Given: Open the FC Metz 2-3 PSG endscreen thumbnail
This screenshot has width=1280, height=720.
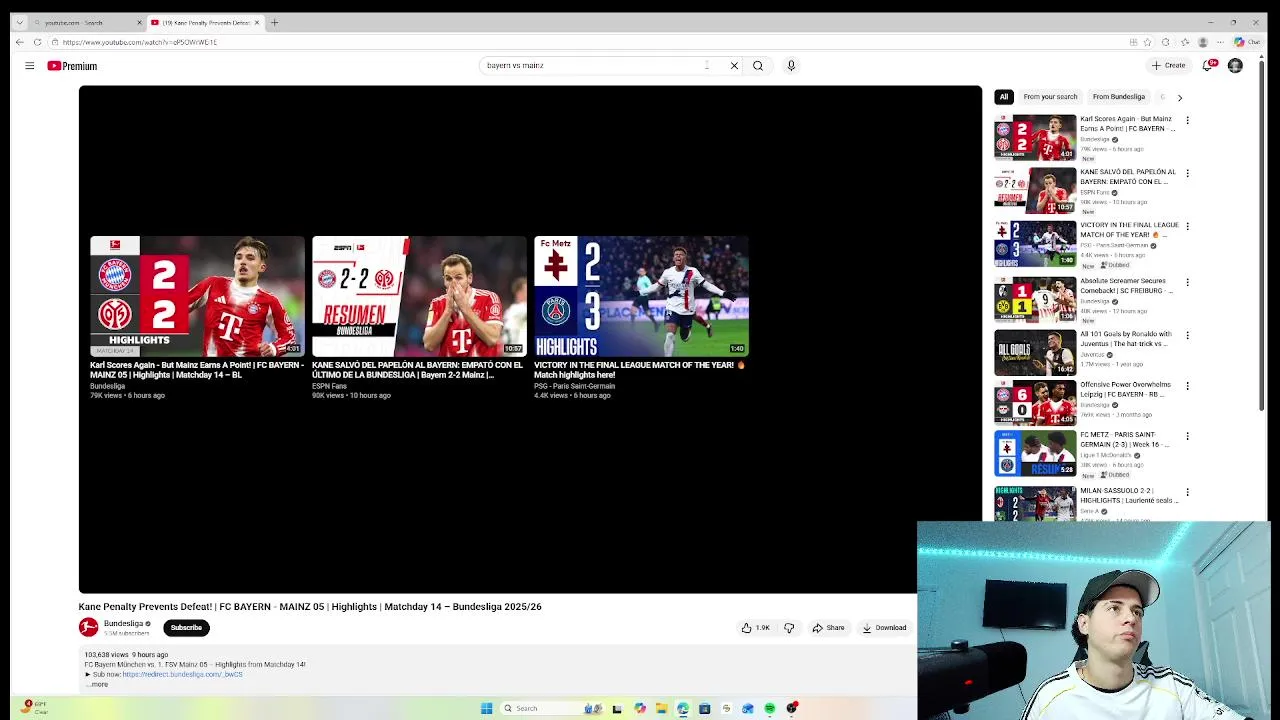Looking at the screenshot, I should pyautogui.click(x=641, y=296).
